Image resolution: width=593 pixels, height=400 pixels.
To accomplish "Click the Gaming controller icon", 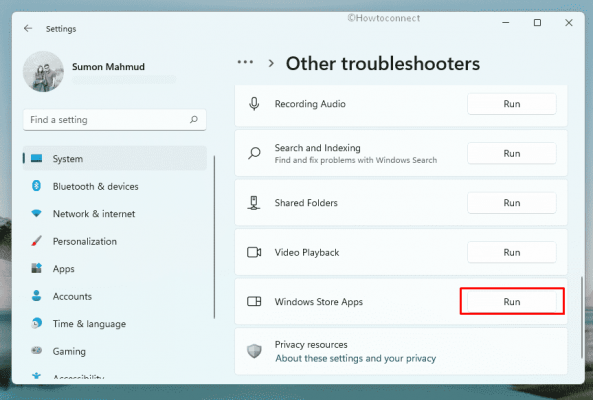I will pos(36,350).
